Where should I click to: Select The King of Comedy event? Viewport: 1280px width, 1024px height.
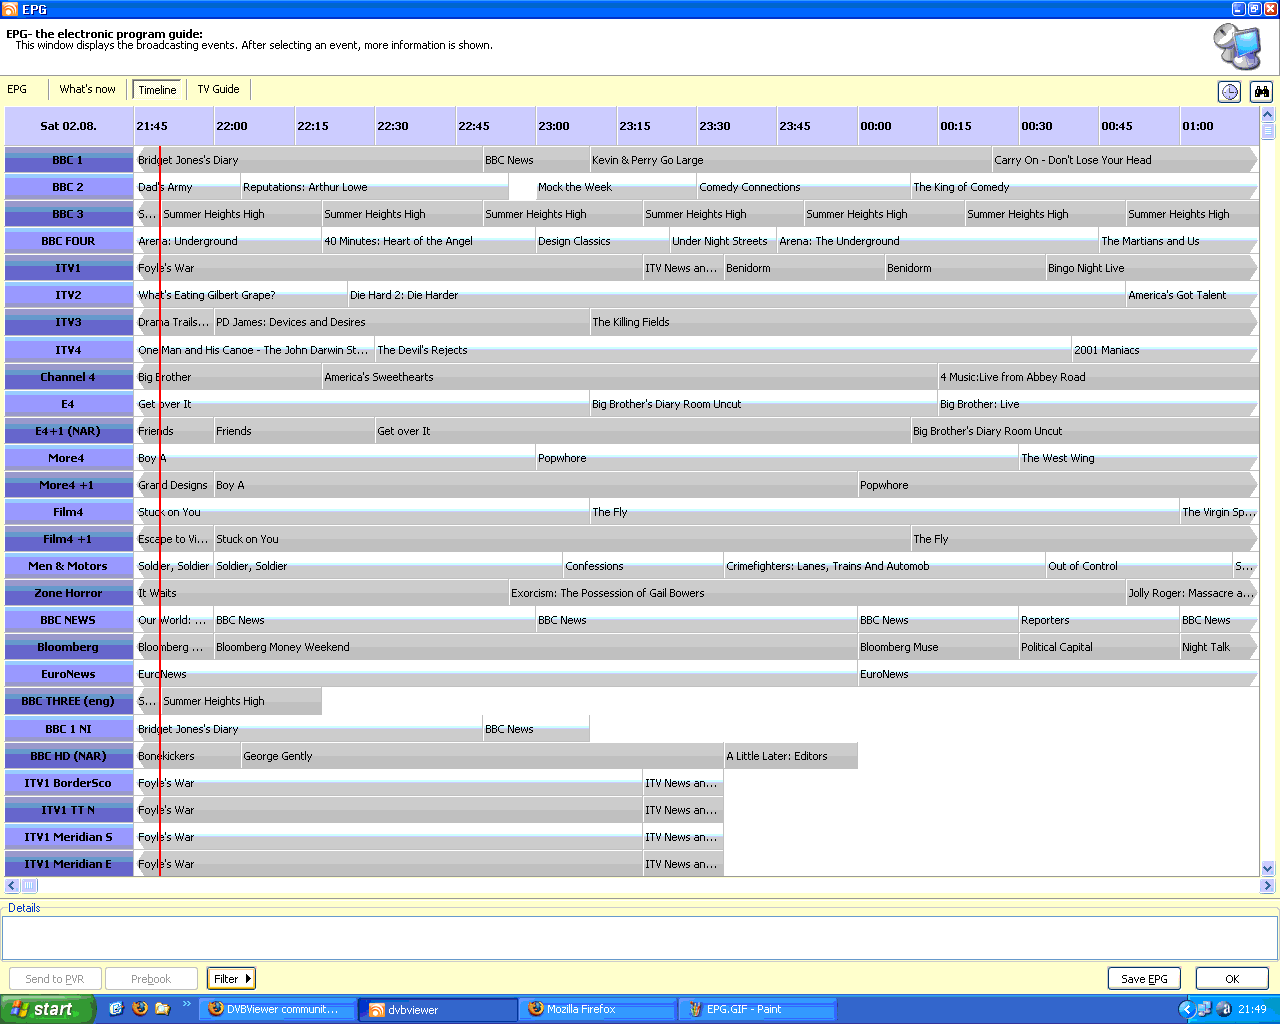point(1084,187)
